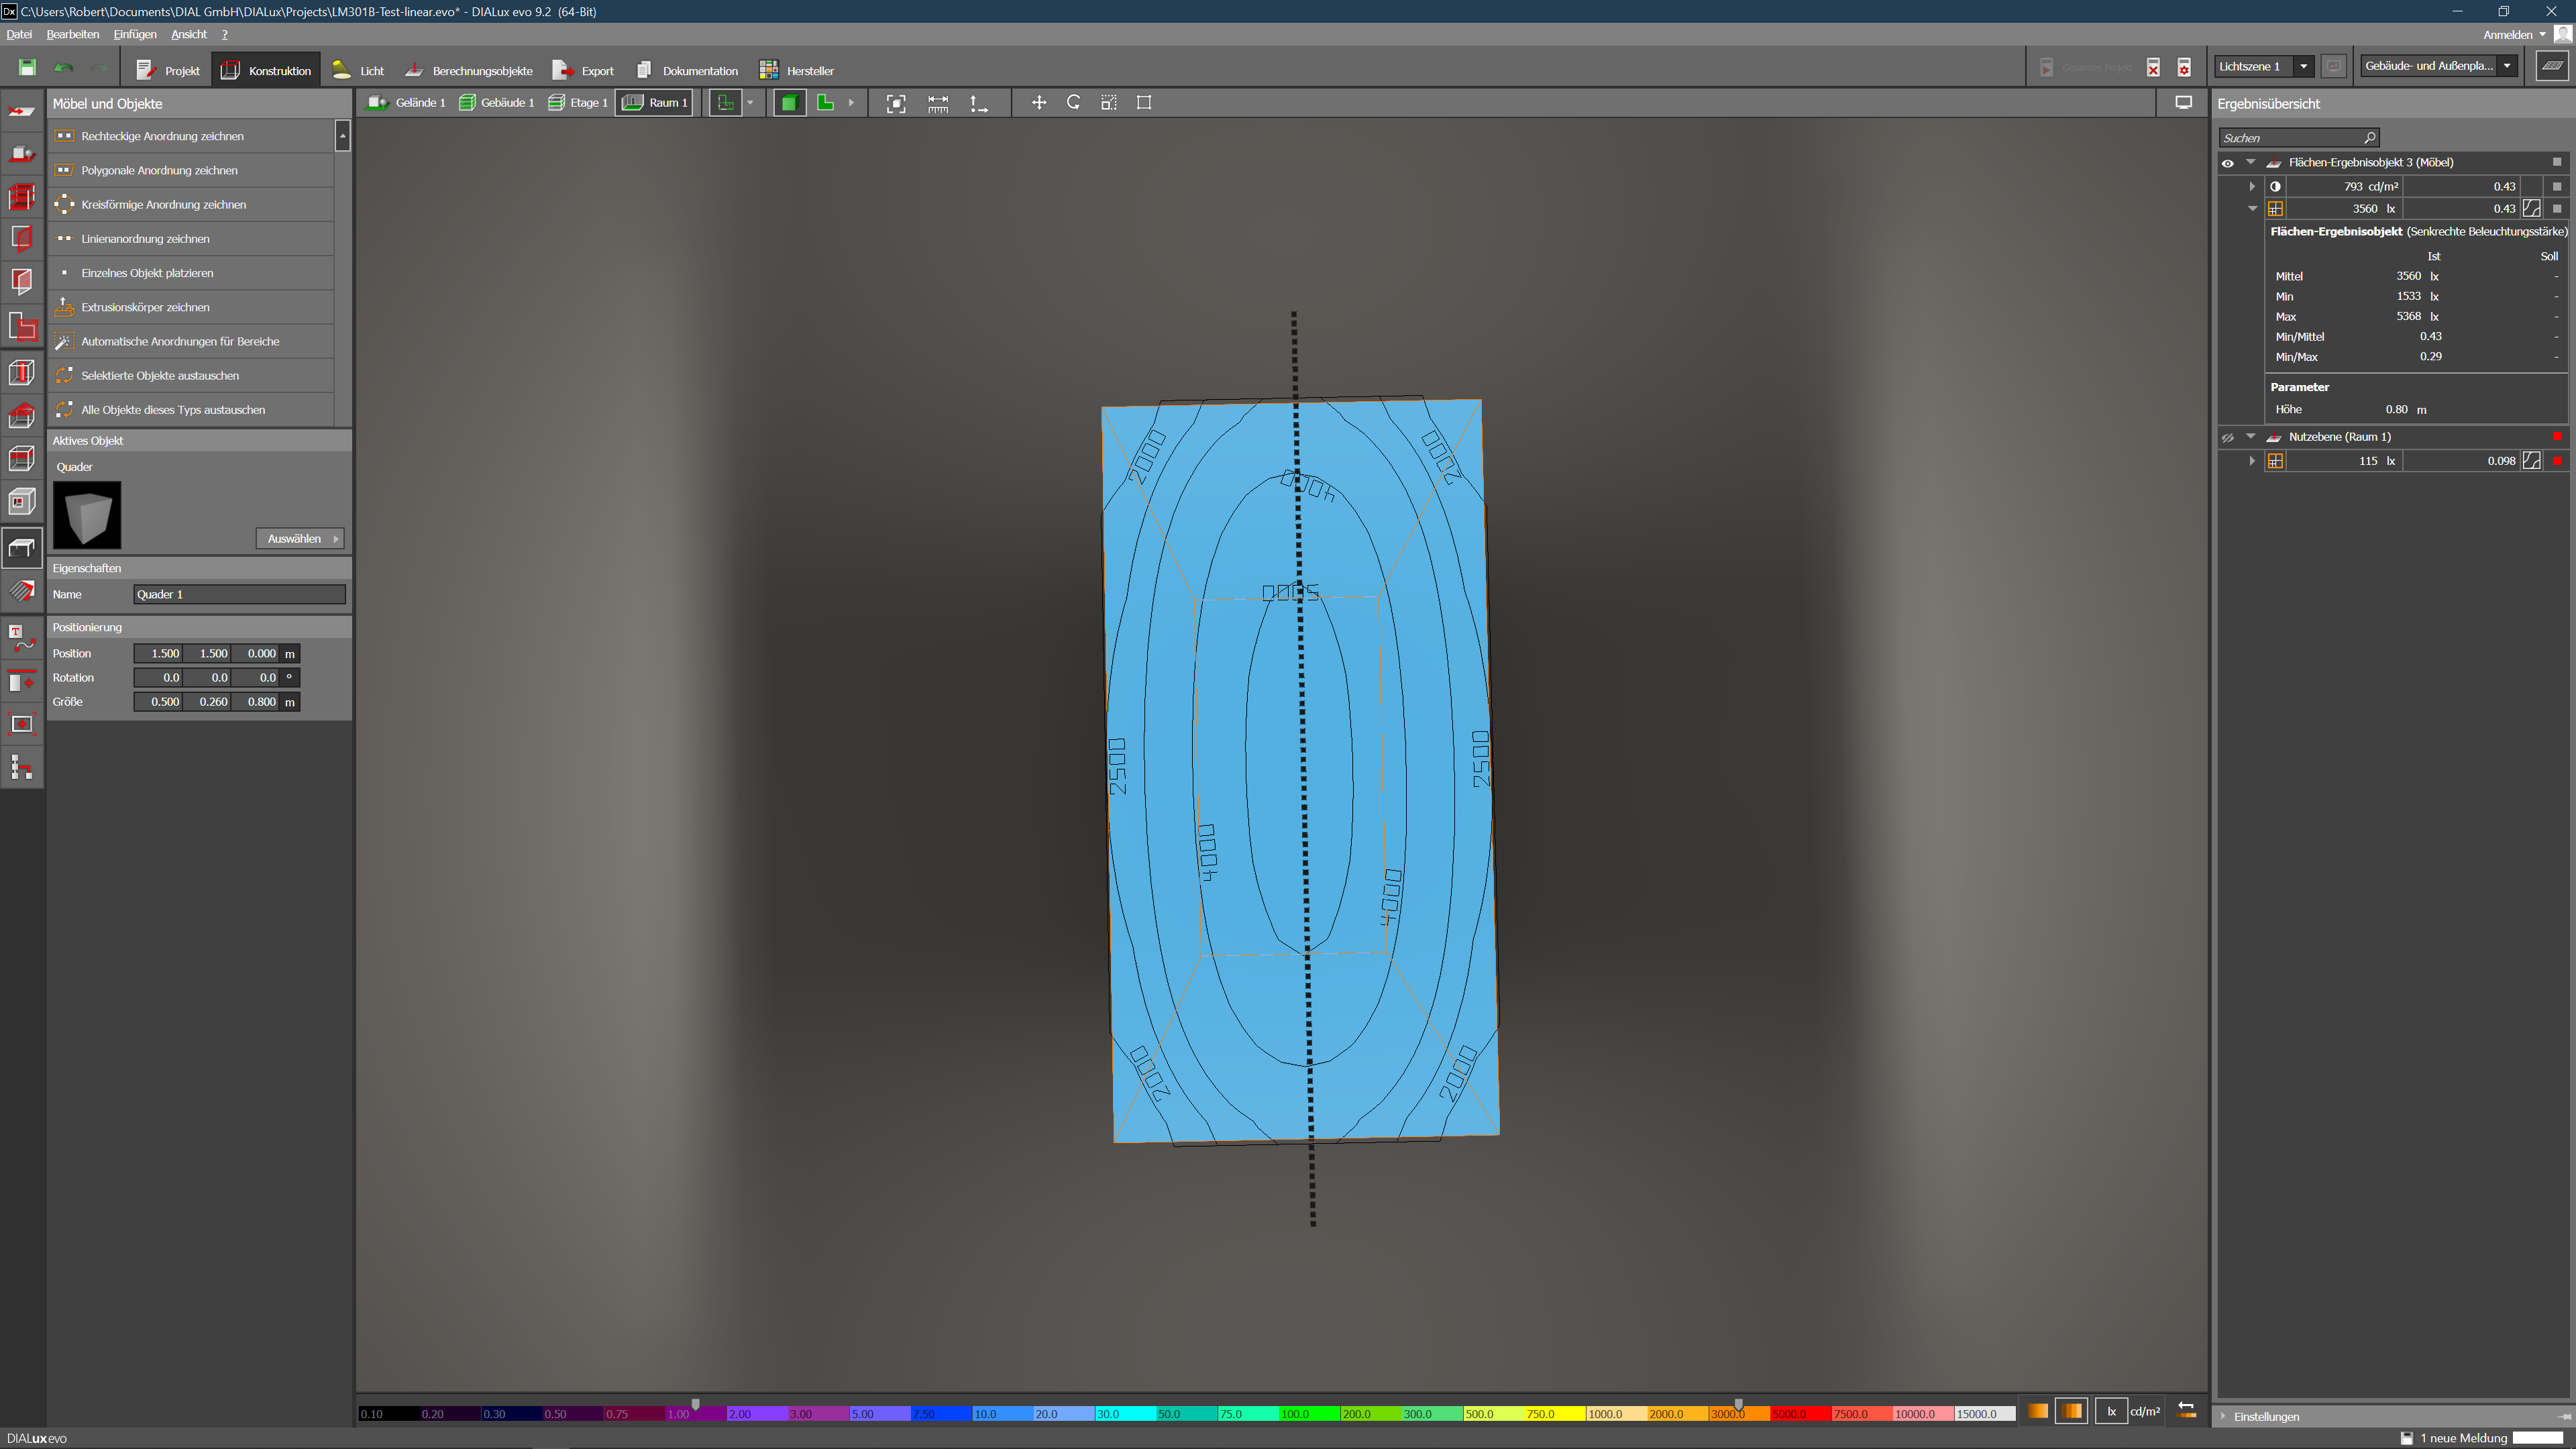Switch false colors to cd/m² unit
The image size is (2576, 1449).
pyautogui.click(x=2144, y=1412)
